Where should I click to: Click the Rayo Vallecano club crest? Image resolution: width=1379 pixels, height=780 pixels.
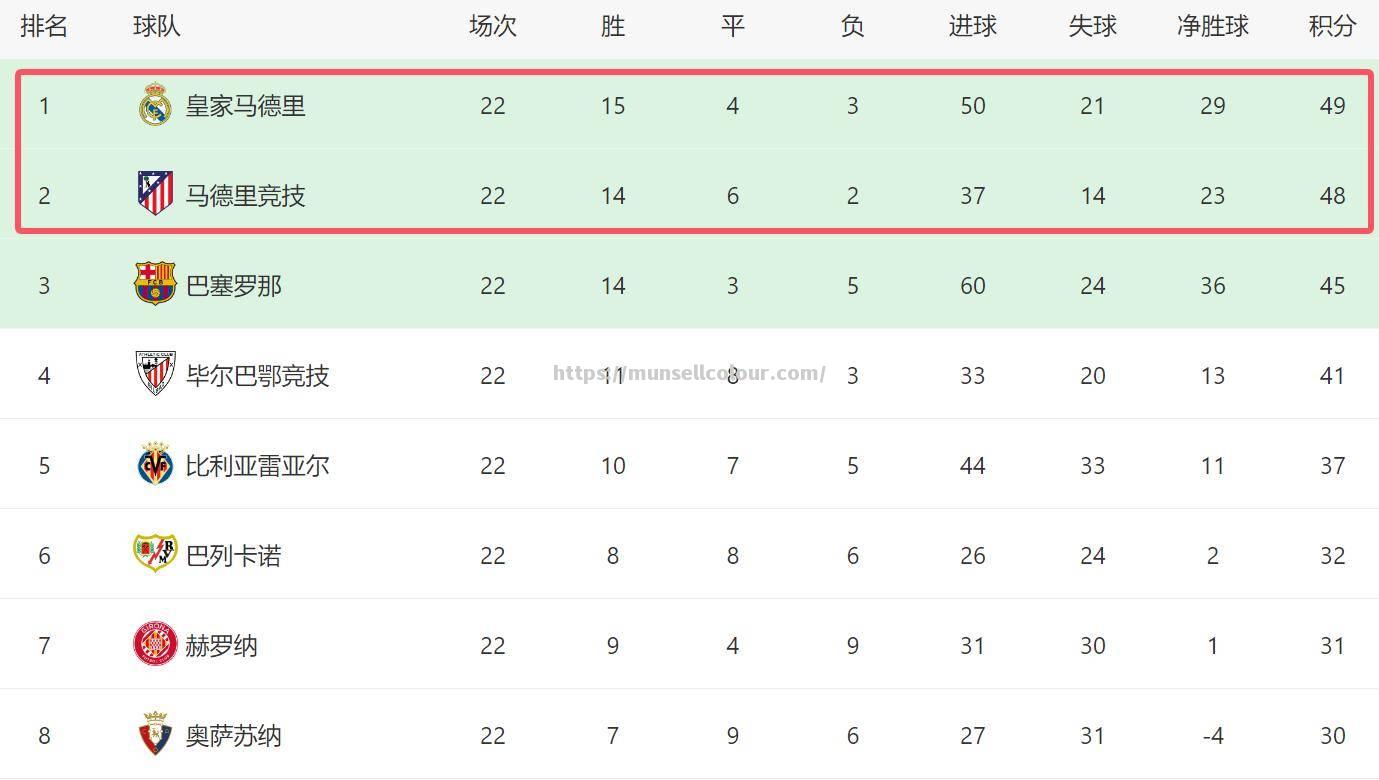point(155,553)
